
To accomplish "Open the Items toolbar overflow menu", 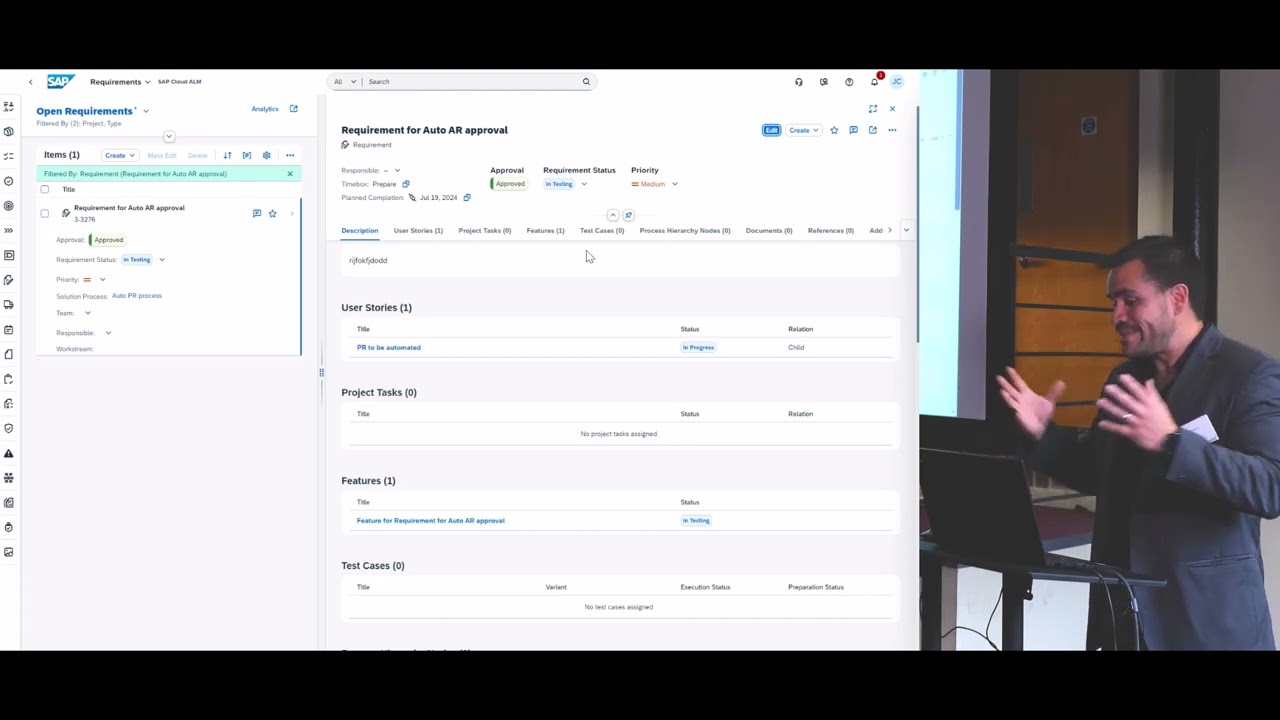I will click(x=290, y=155).
